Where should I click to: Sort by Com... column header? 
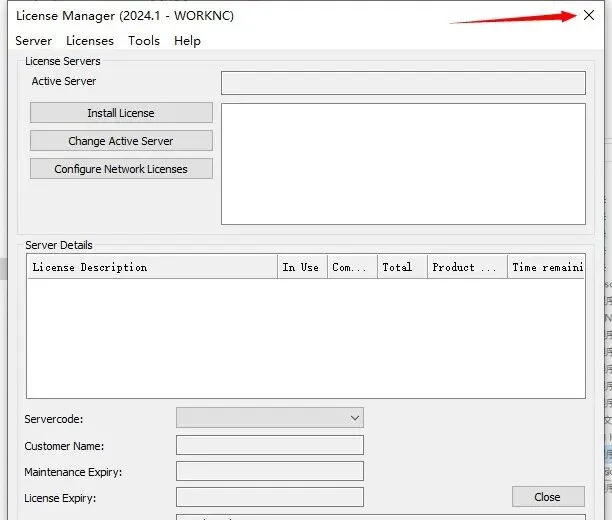pyautogui.click(x=352, y=267)
